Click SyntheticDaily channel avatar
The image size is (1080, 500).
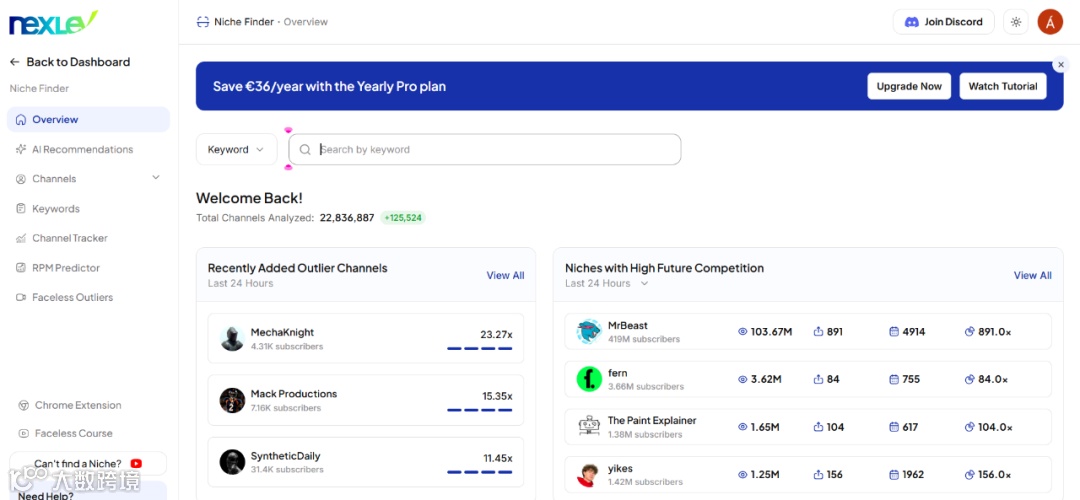coord(233,462)
